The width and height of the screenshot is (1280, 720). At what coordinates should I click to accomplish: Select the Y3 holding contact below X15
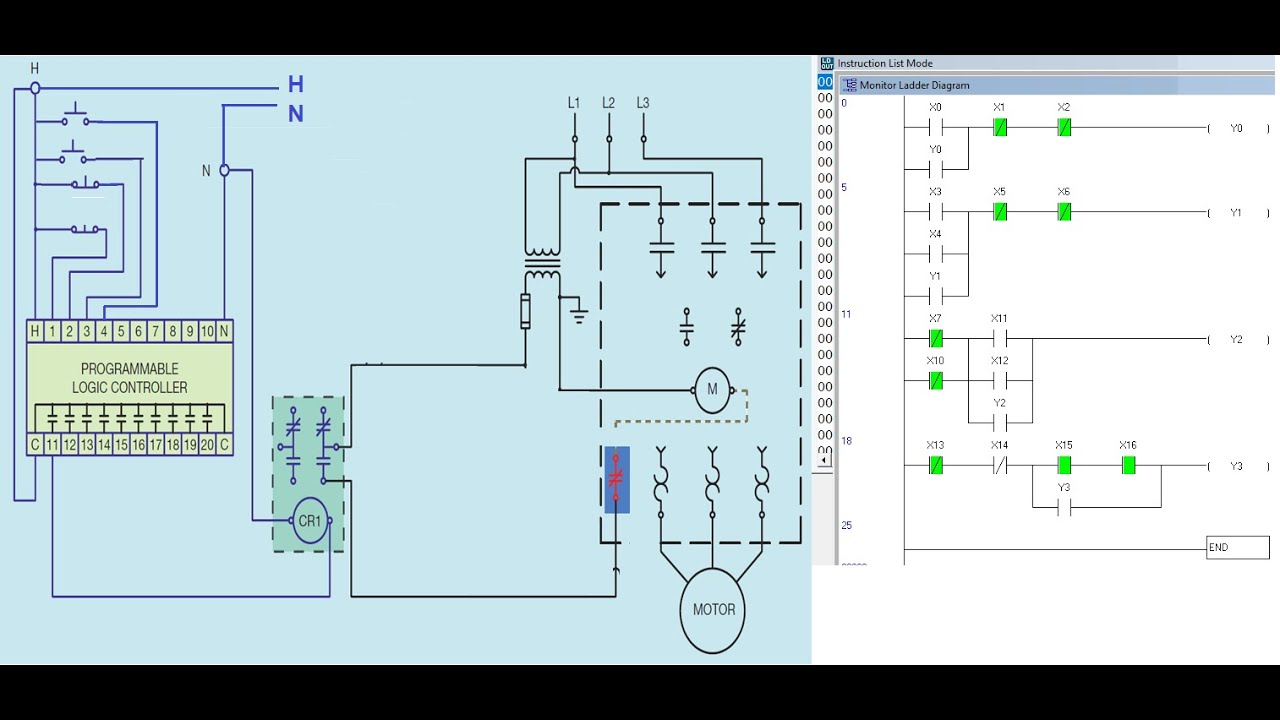(1064, 507)
